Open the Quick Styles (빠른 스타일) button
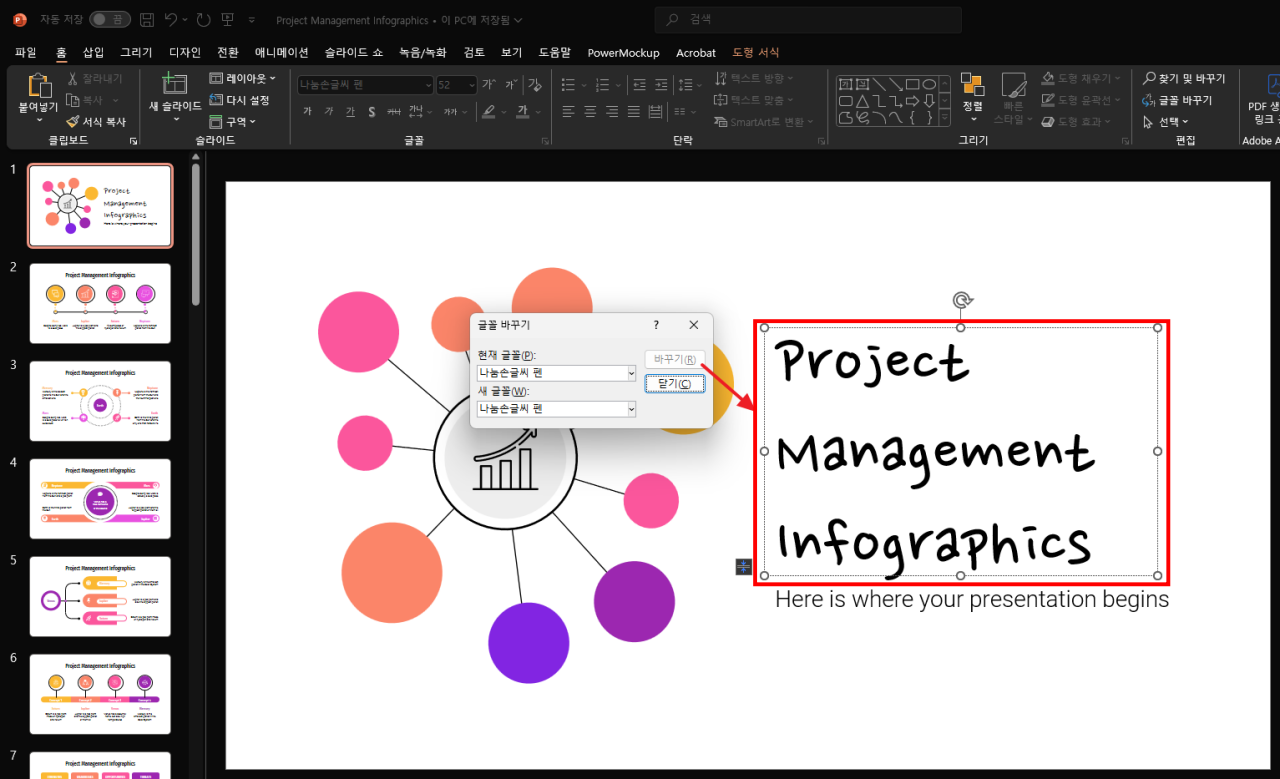Viewport: 1280px width, 779px height. (x=1013, y=97)
